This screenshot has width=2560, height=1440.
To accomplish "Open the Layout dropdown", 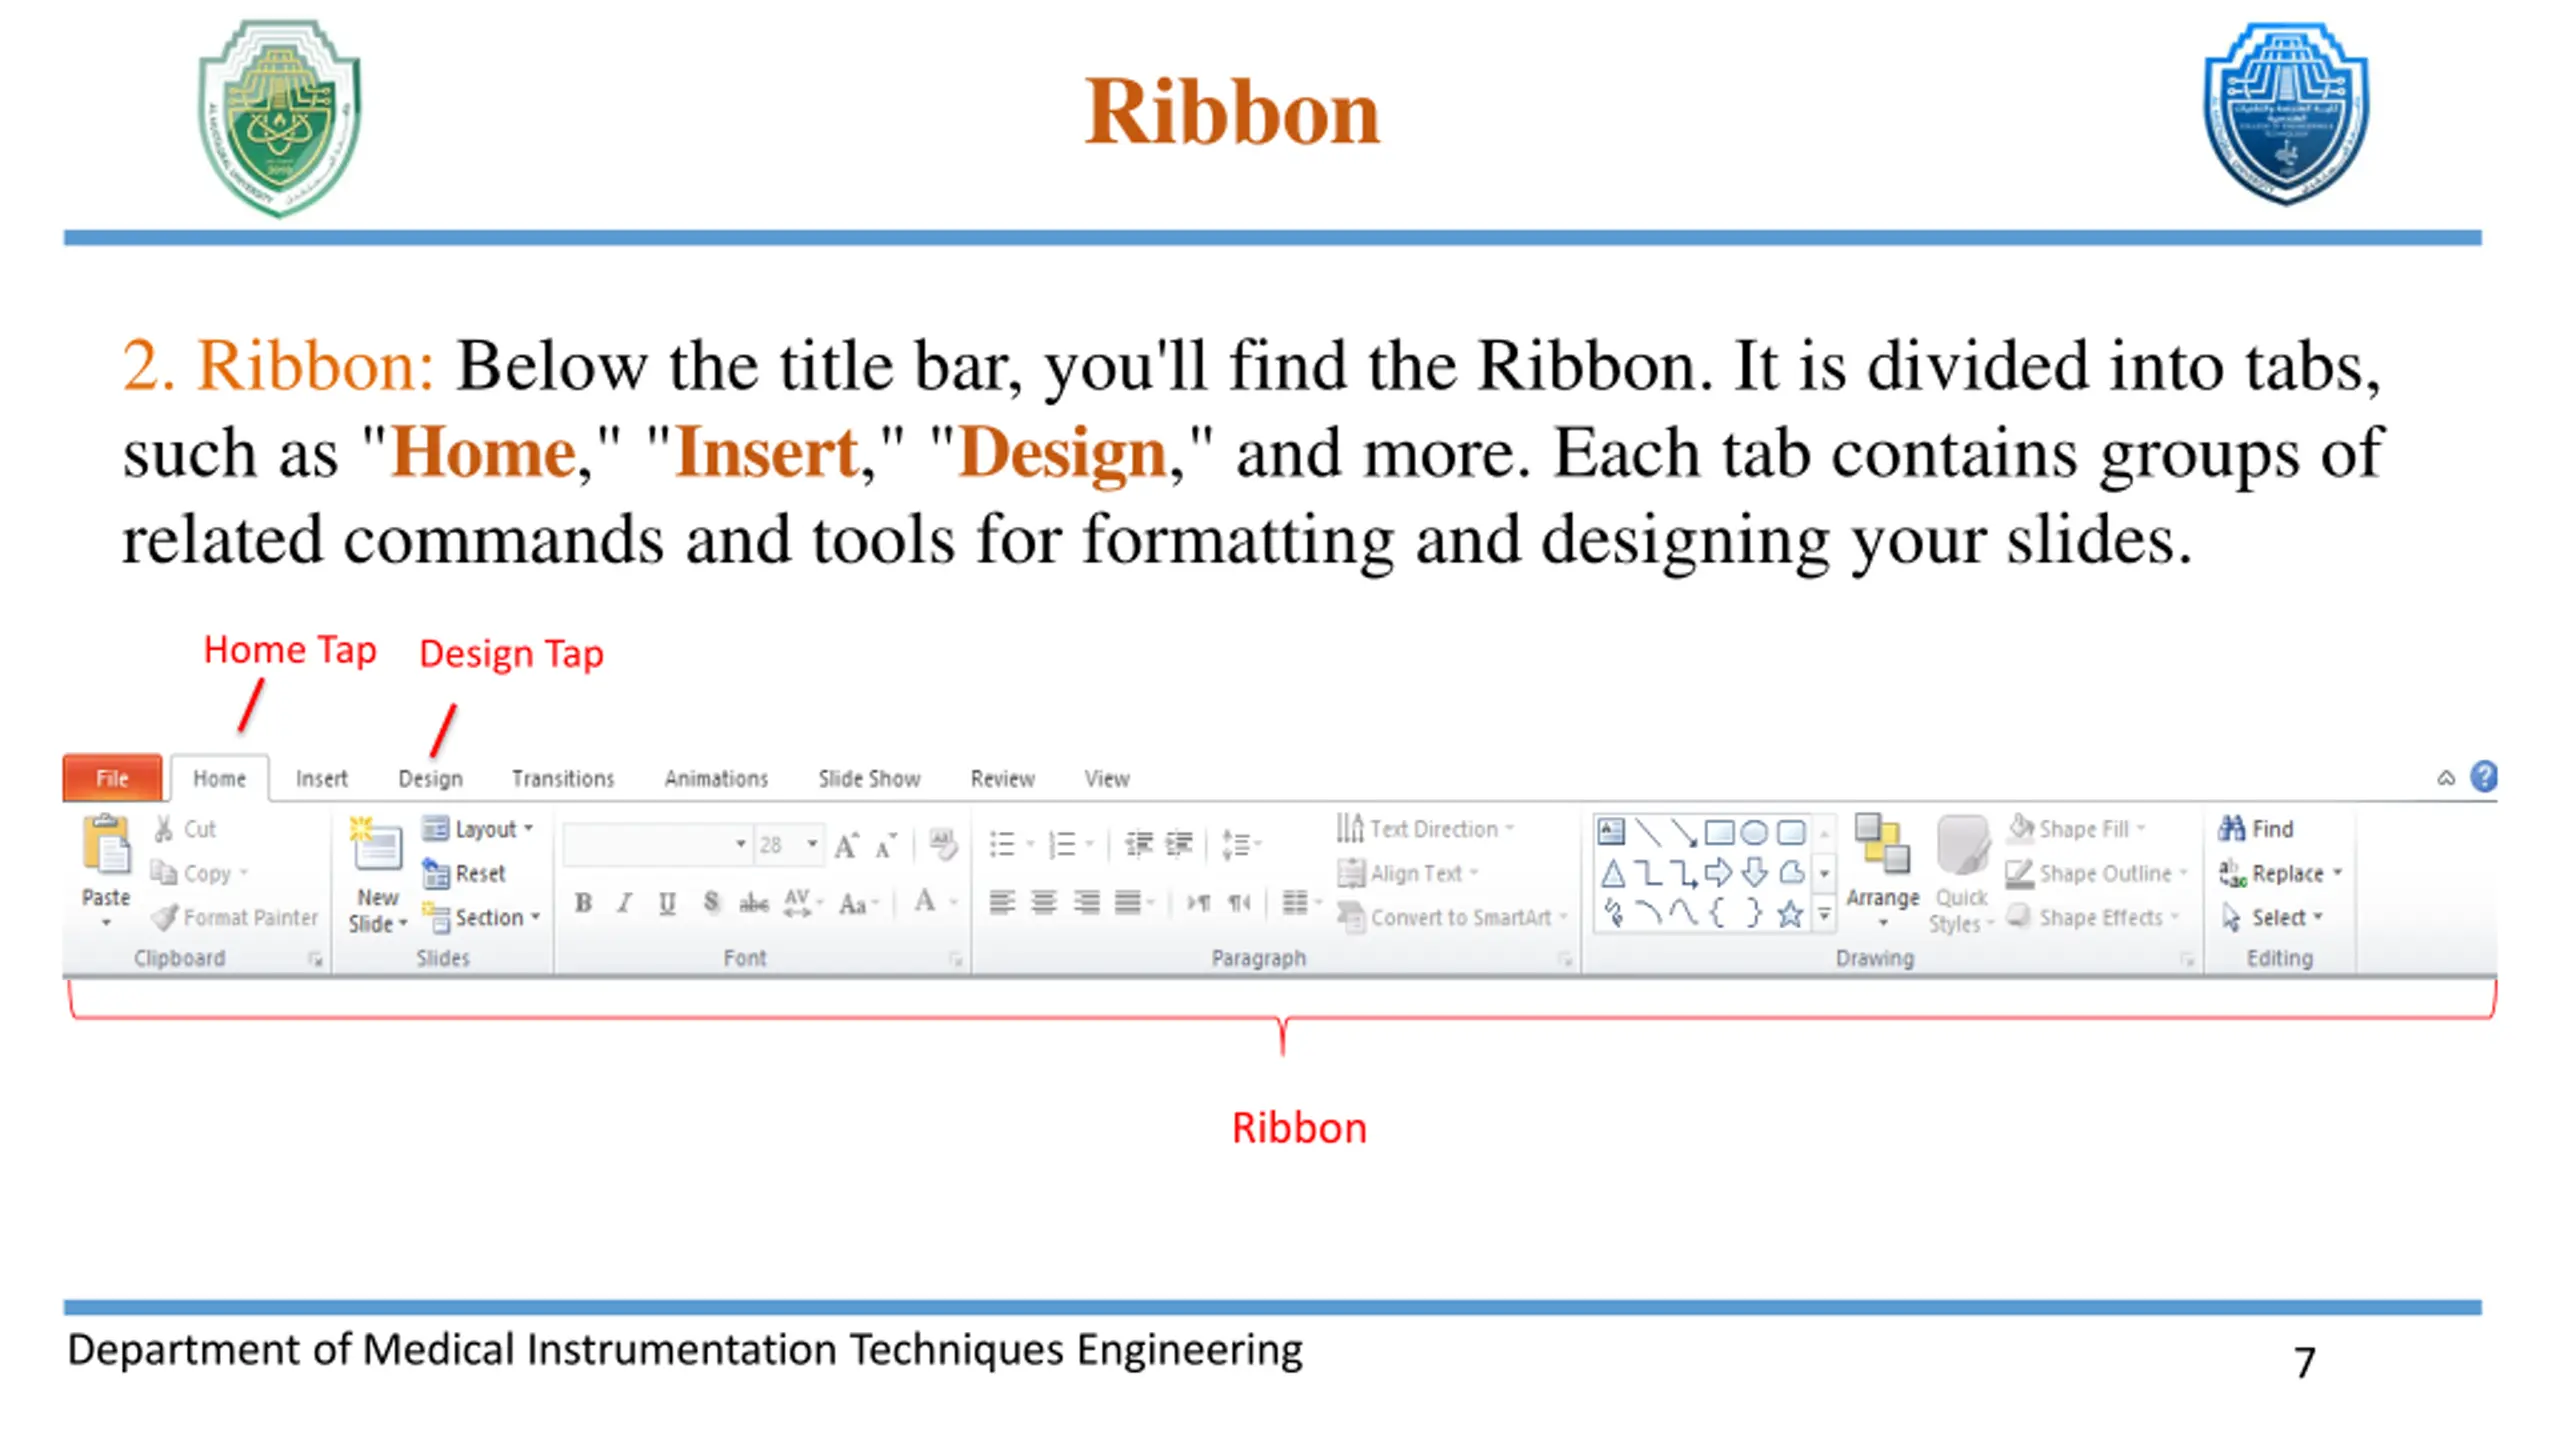I will pyautogui.click(x=478, y=829).
